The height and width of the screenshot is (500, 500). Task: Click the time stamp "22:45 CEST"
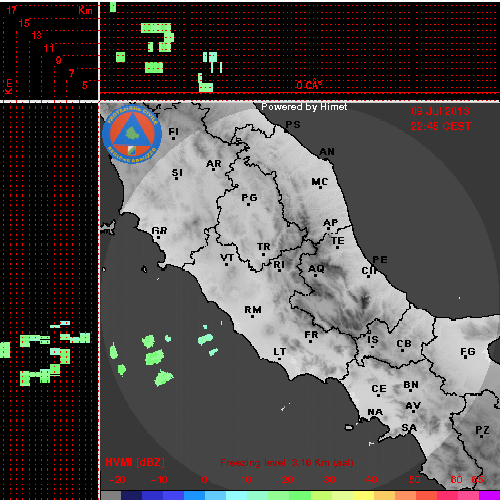tap(441, 126)
